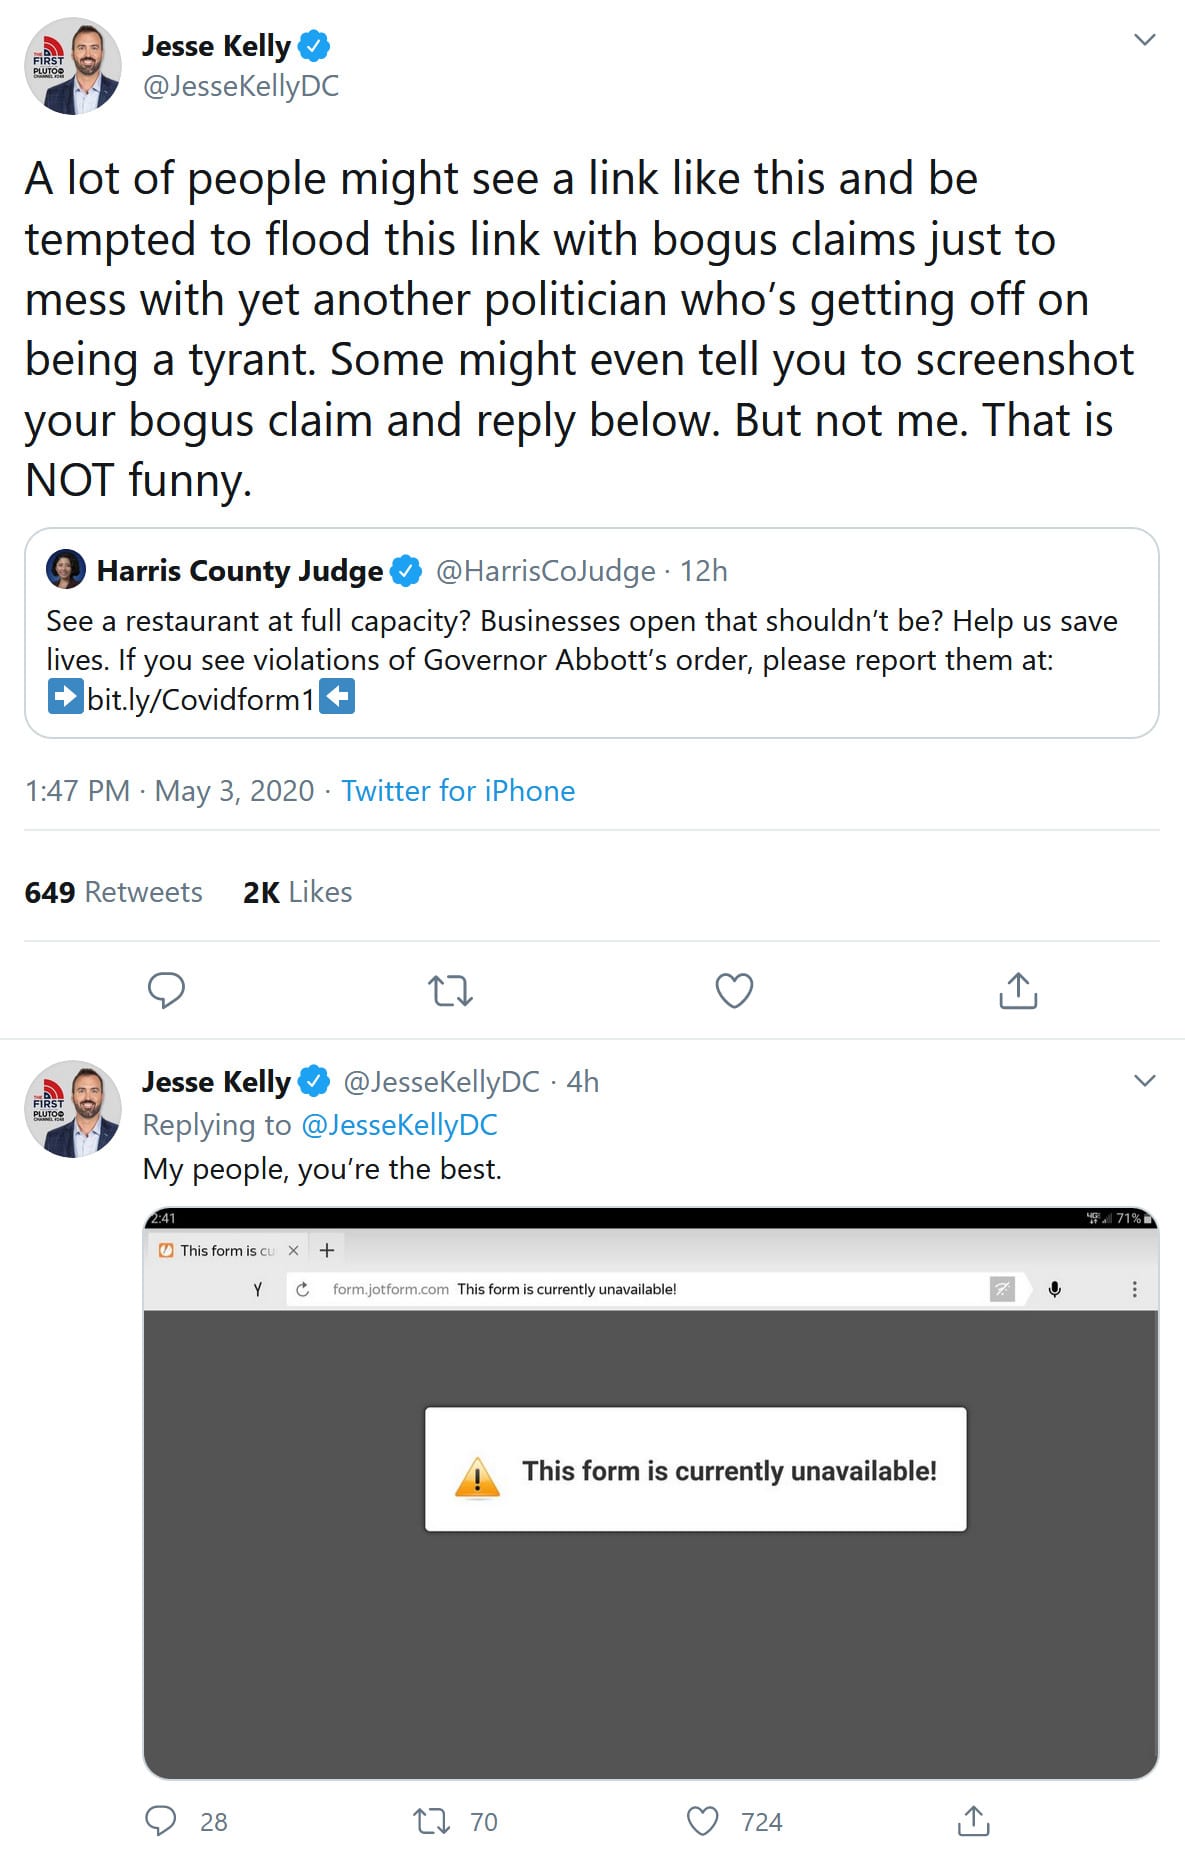Open comments on the reply tweet with 28 replies
Viewport: 1185px width, 1854px height.
pyautogui.click(x=161, y=1821)
